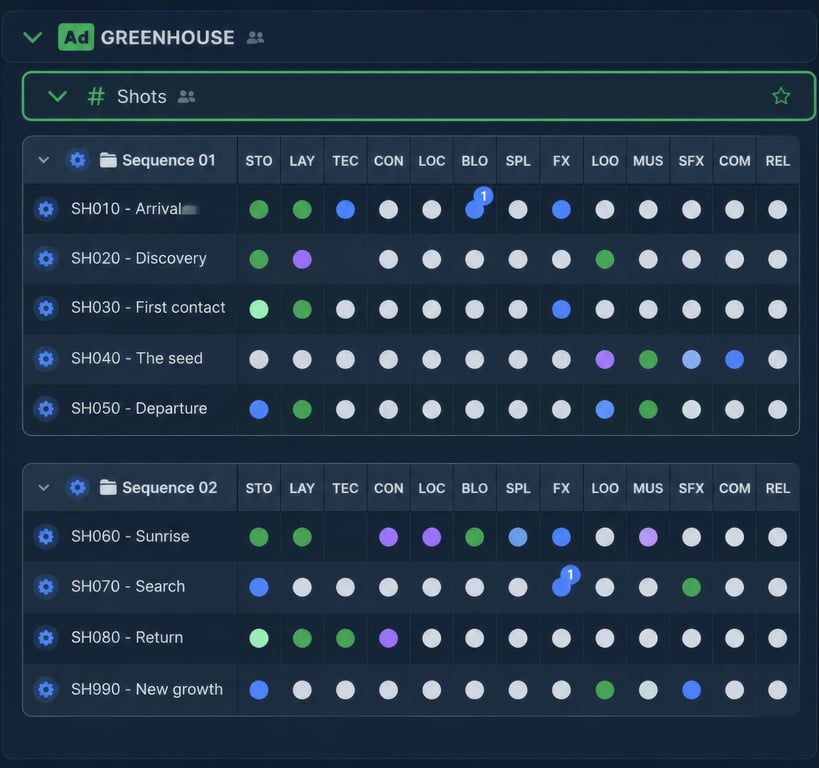Open gear icon for SH030 - First contact
Image resolution: width=819 pixels, height=768 pixels.
pos(46,308)
